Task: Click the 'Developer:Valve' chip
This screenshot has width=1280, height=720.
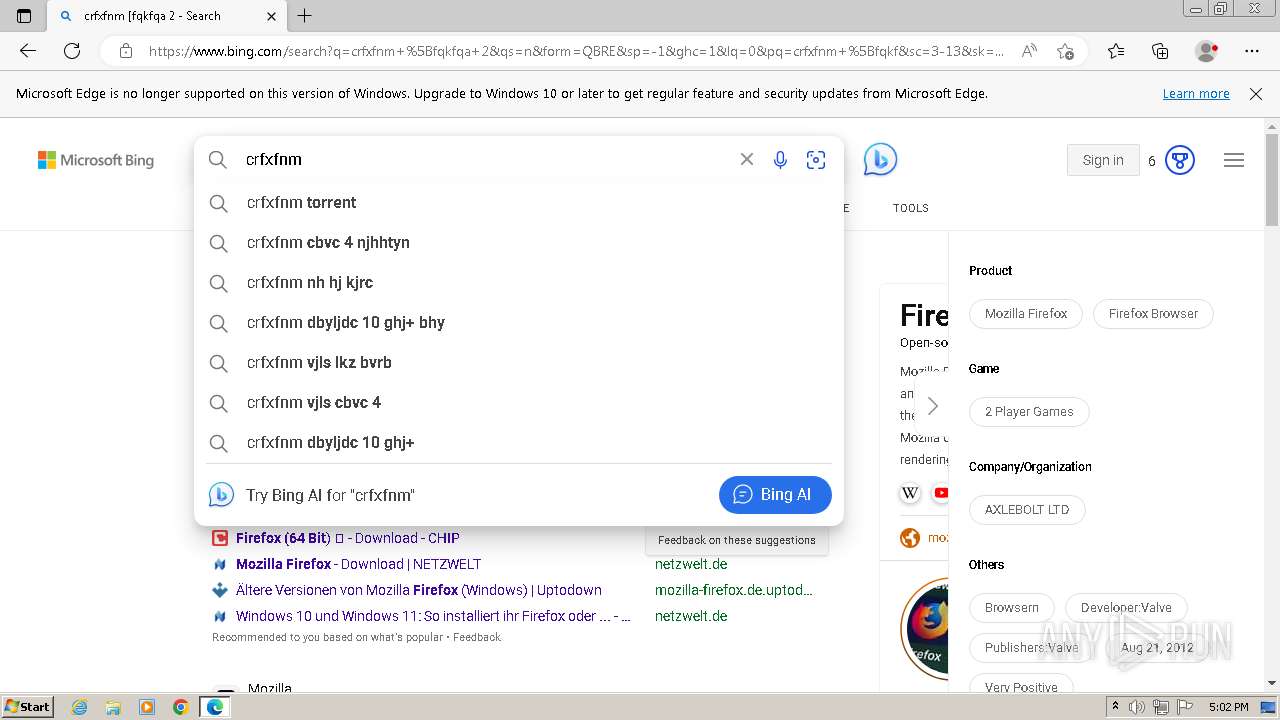Action: [1126, 608]
